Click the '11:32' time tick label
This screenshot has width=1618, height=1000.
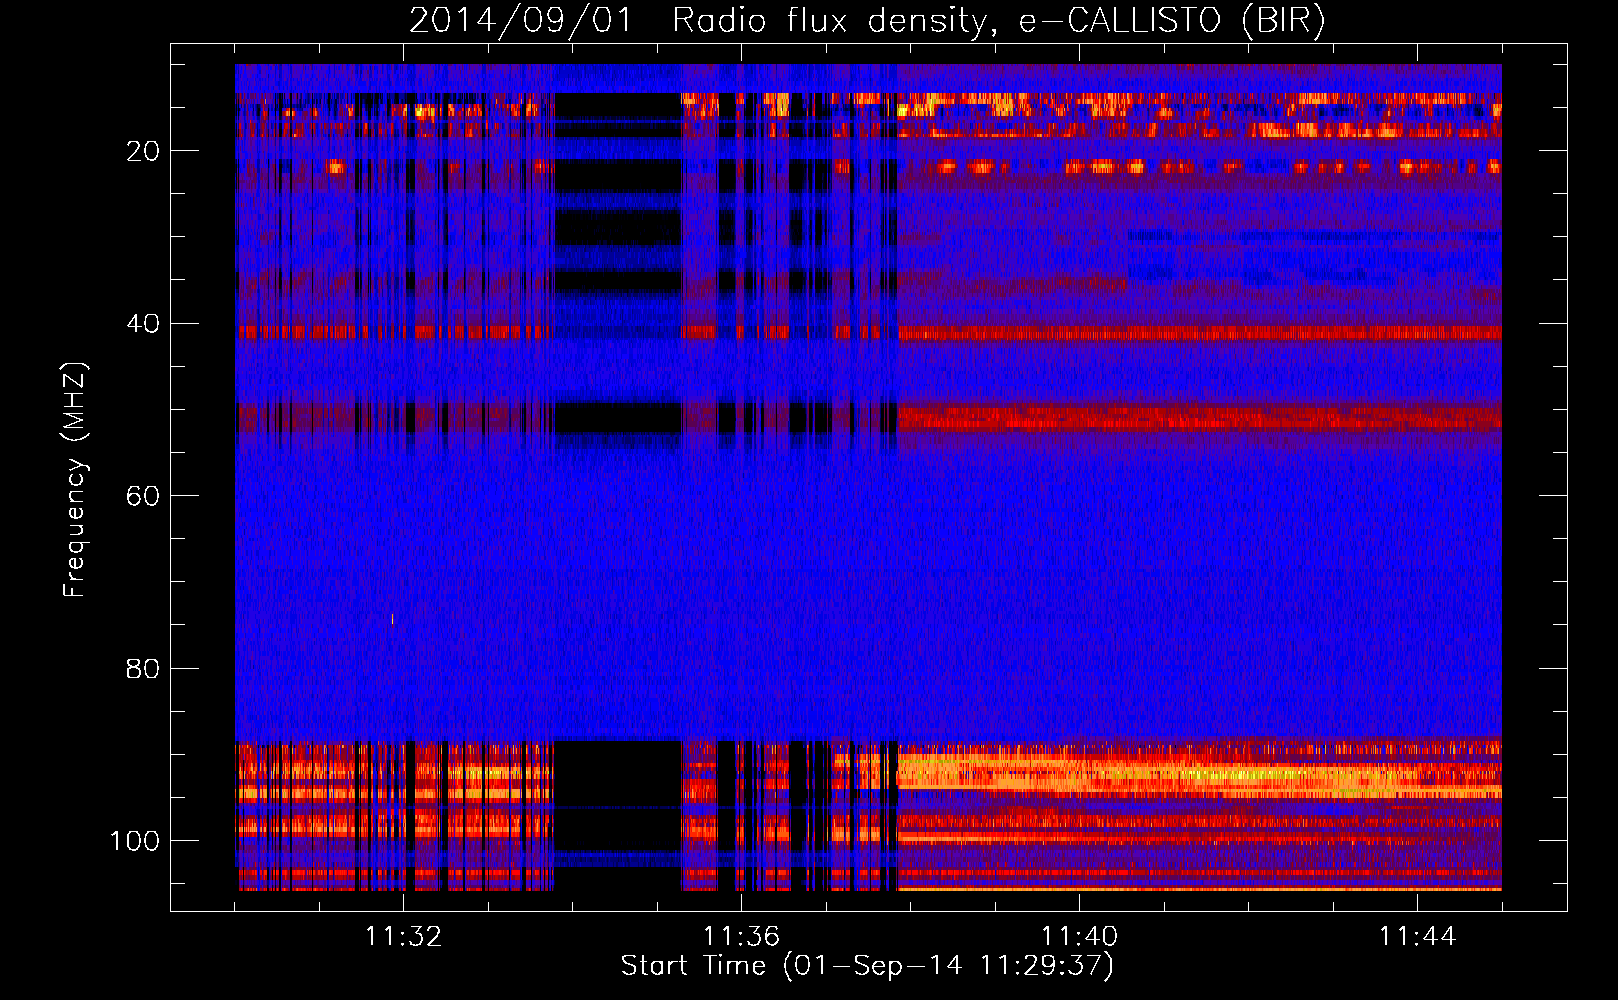pyautogui.click(x=403, y=937)
